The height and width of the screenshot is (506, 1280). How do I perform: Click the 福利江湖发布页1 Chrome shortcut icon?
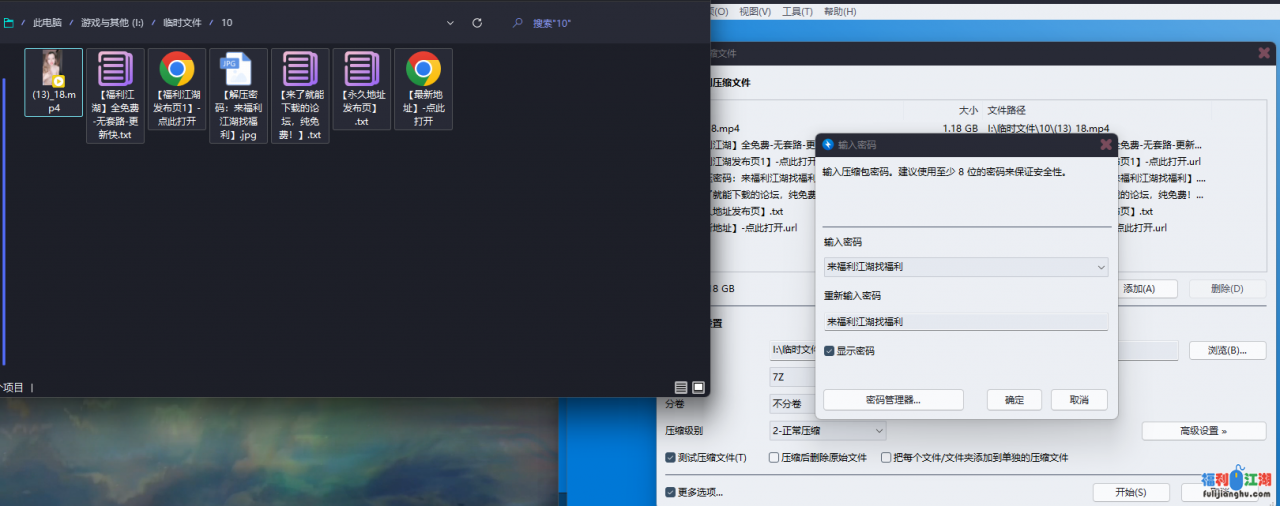[x=177, y=70]
